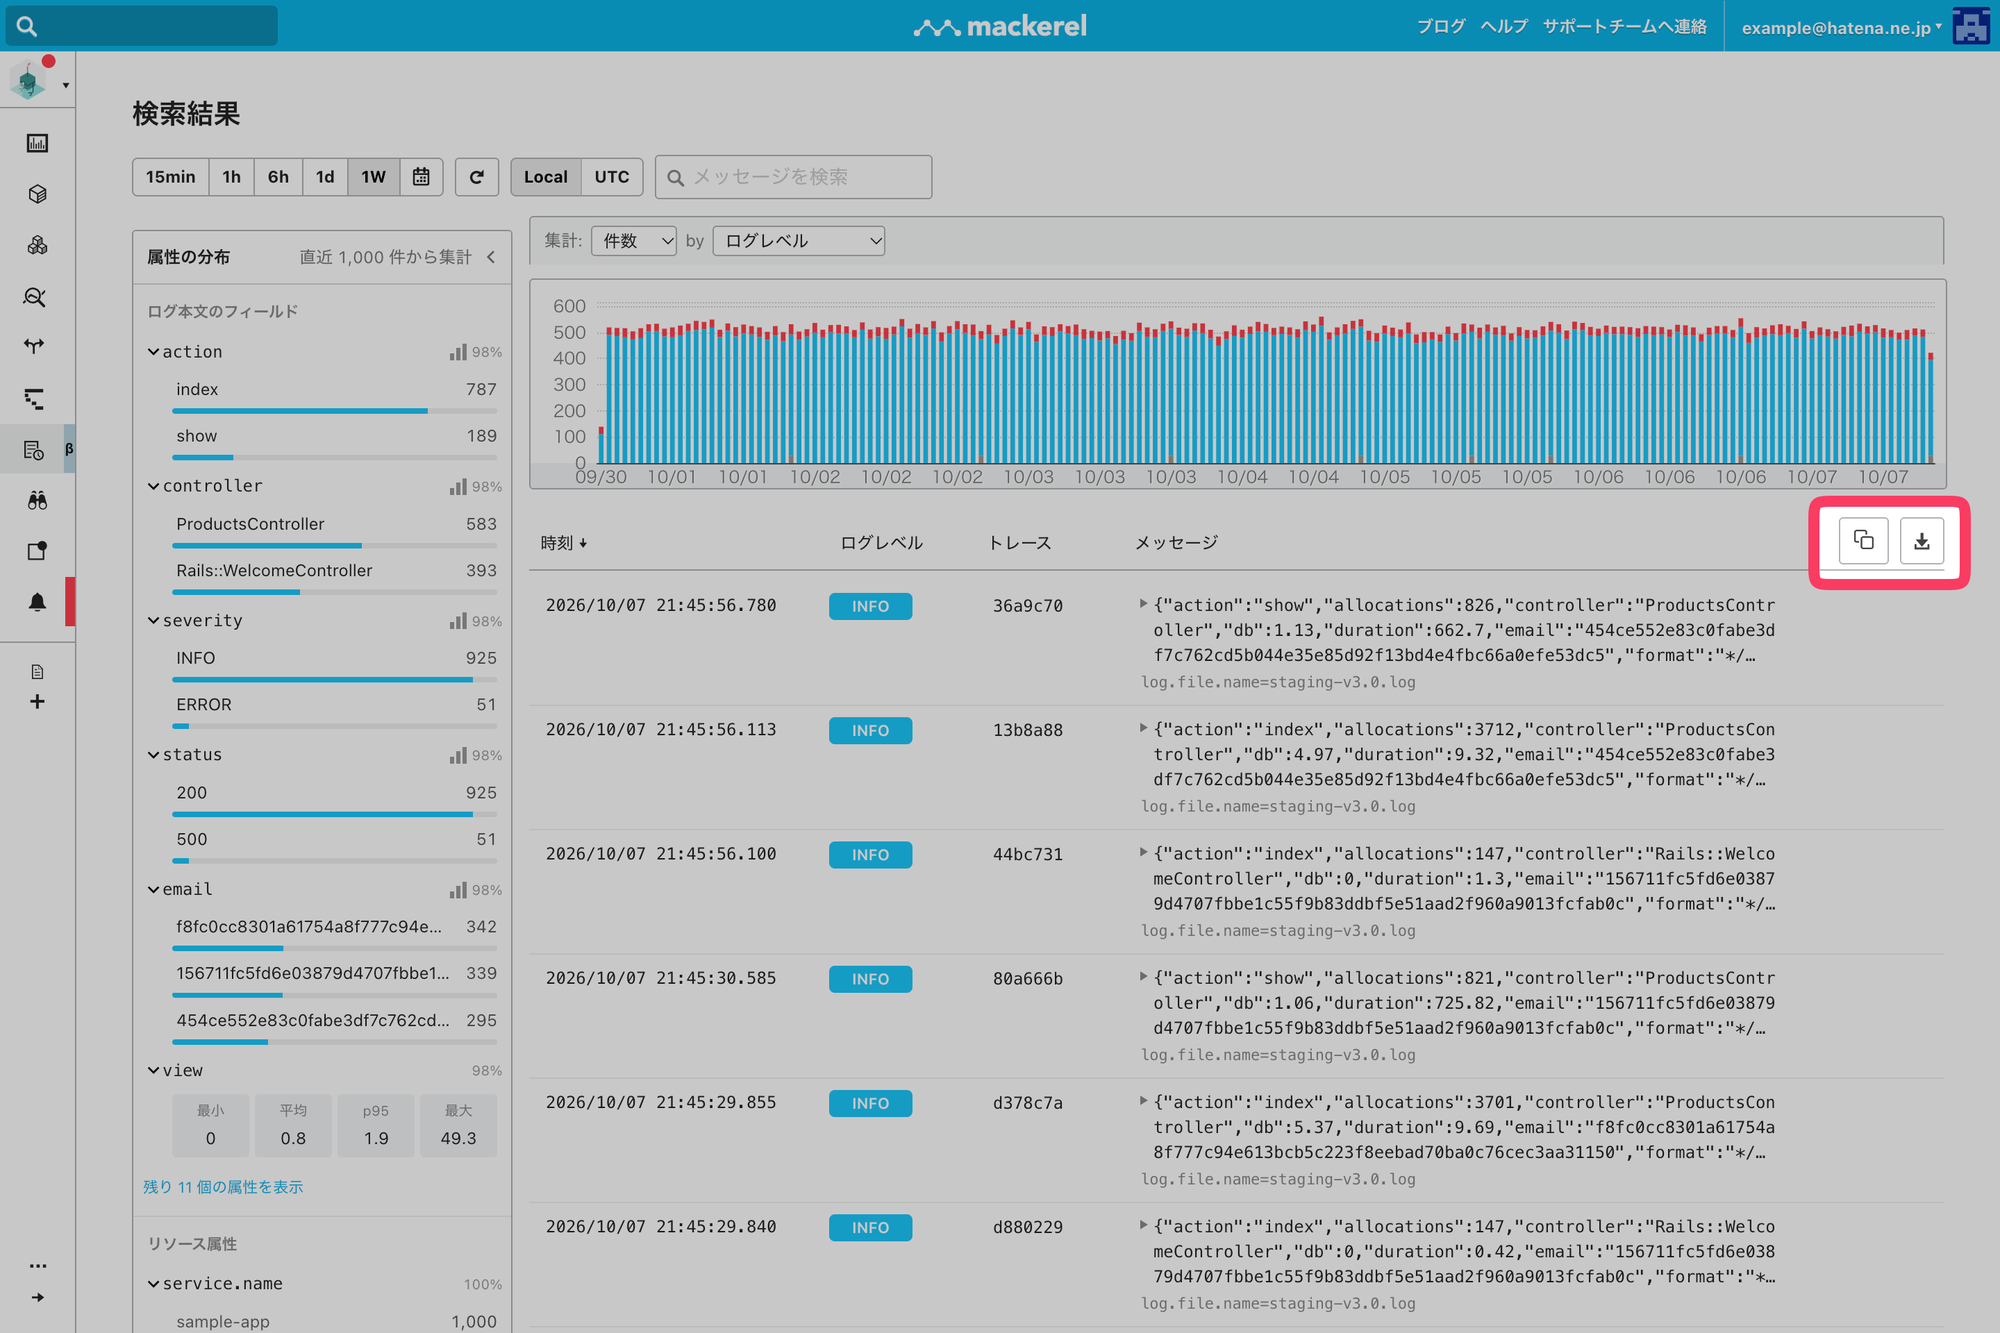Click the INFO severity distribution bar
Viewport: 2000px width, 1333px height.
335,679
